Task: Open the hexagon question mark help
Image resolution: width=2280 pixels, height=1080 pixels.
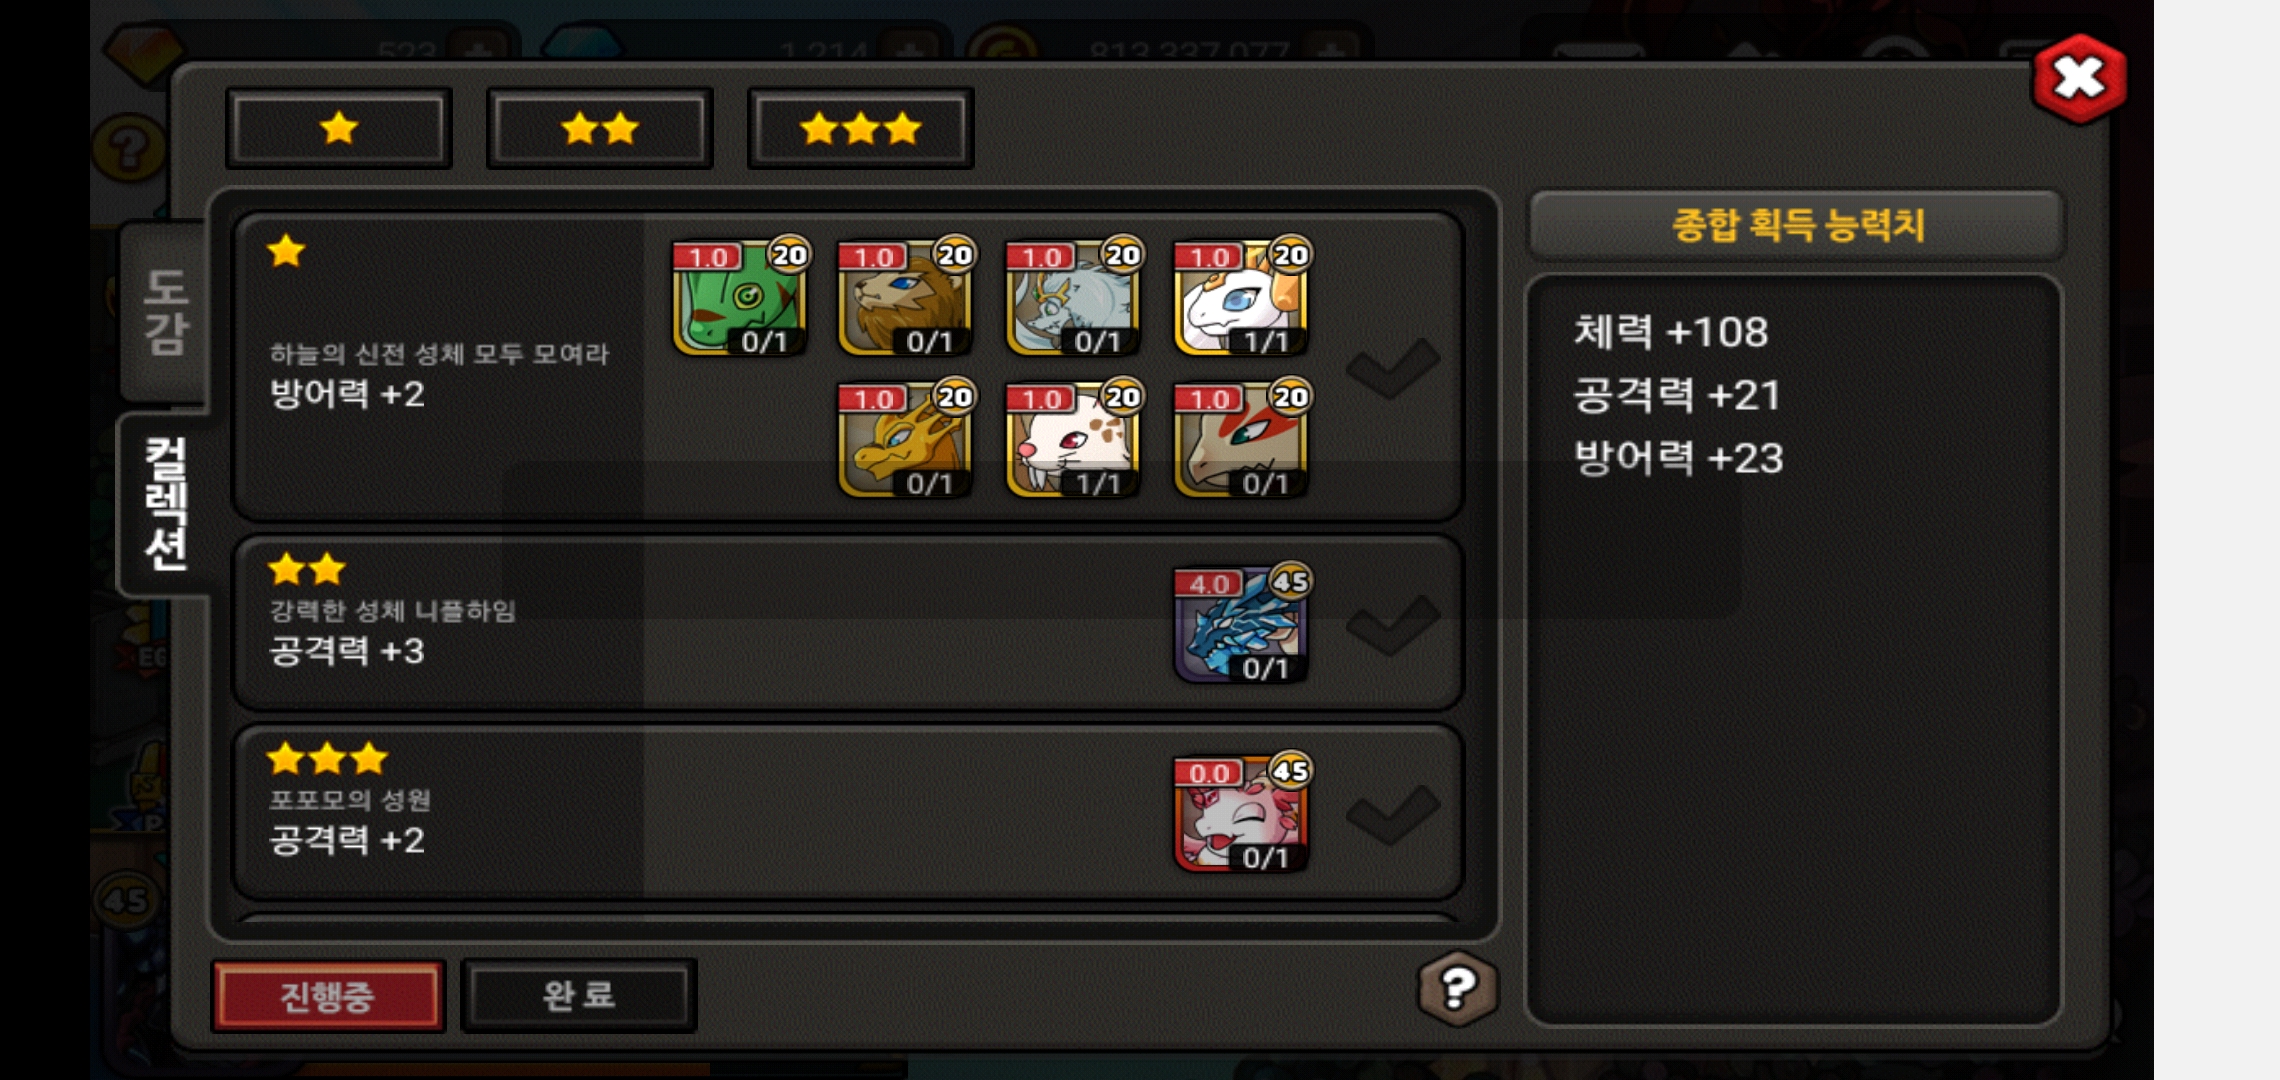Action: [1458, 989]
